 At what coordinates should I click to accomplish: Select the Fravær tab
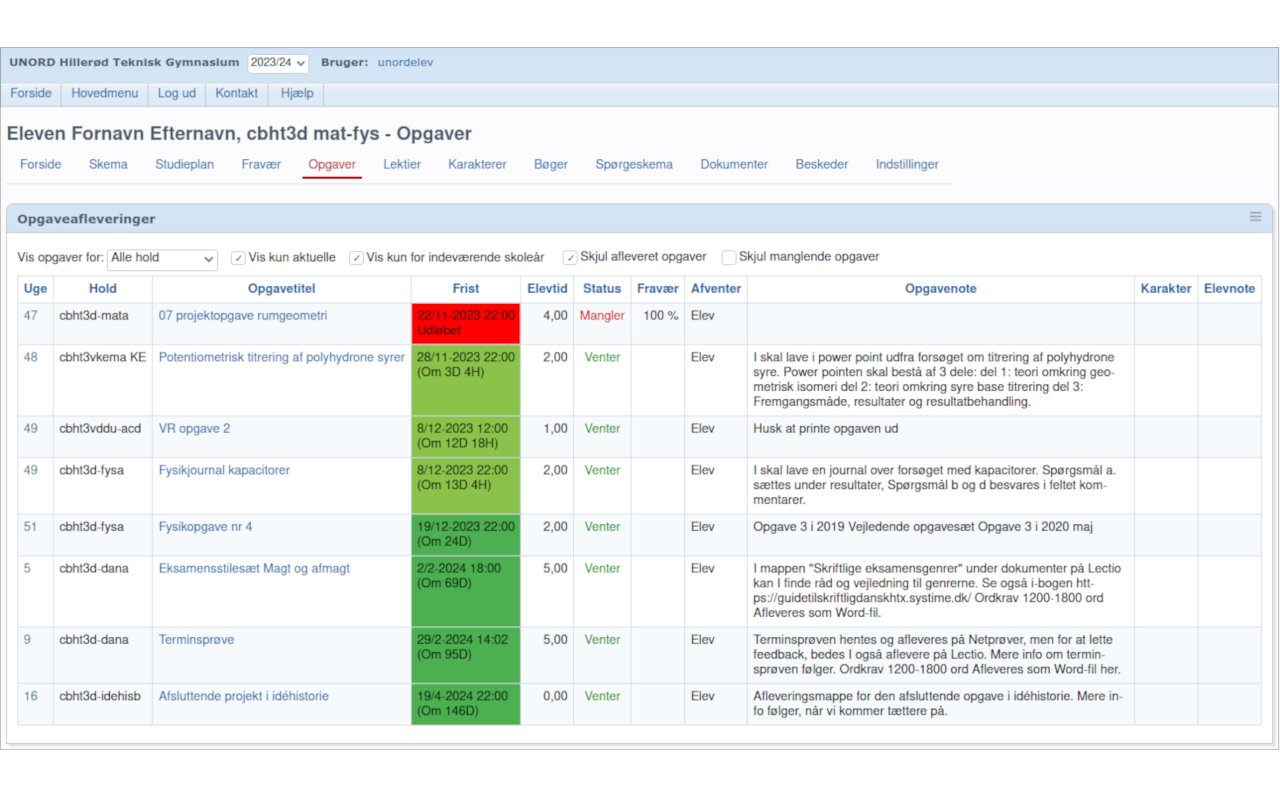point(261,164)
